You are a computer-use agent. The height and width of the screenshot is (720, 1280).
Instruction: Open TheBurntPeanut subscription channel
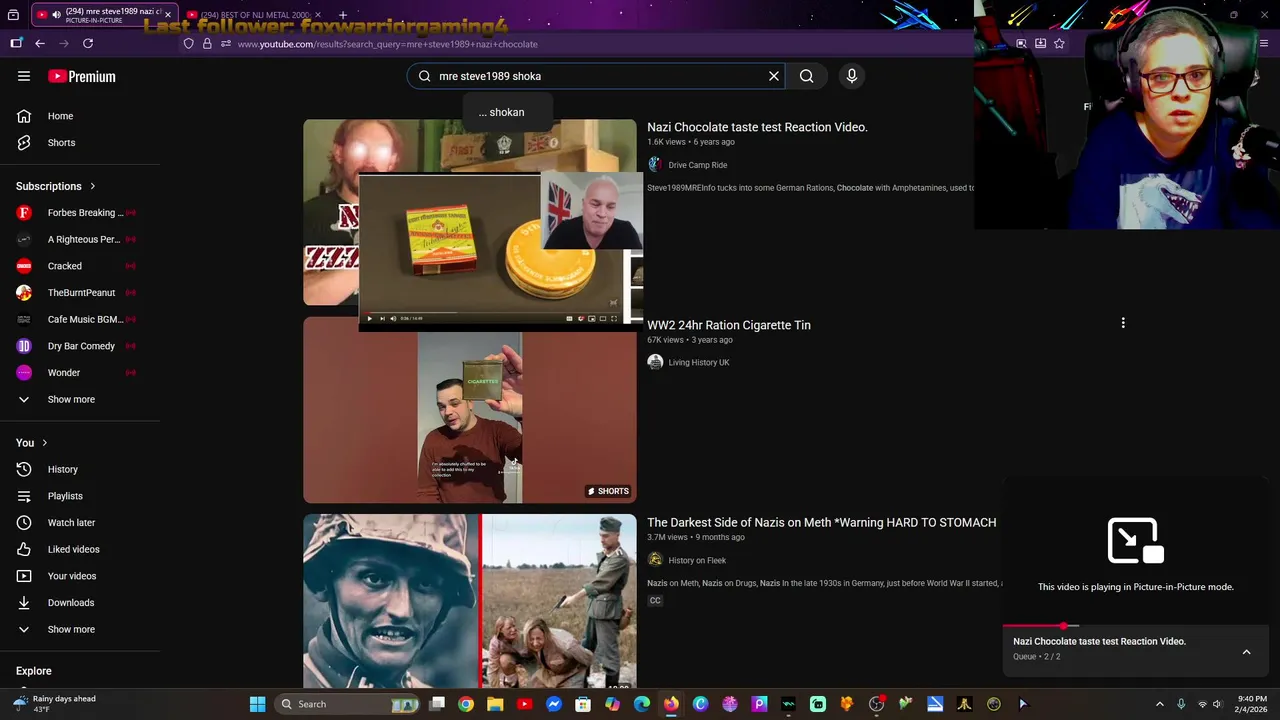[x=80, y=293]
